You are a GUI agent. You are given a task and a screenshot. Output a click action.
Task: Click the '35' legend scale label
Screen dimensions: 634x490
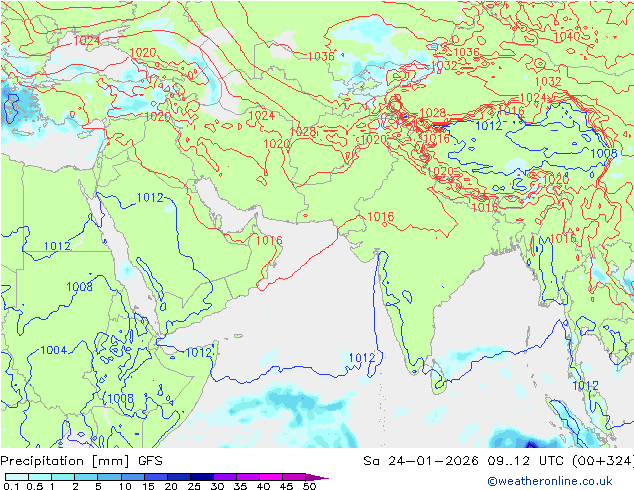[x=240, y=486]
